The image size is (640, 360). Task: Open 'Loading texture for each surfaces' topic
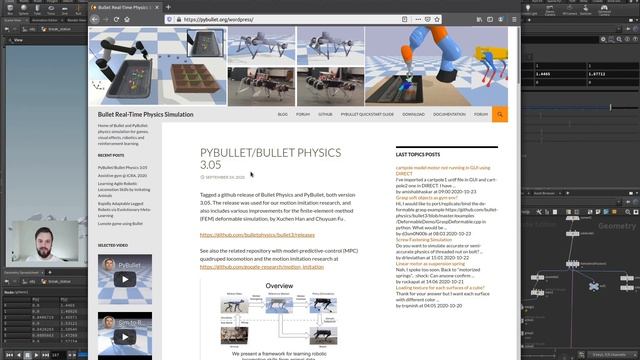pyautogui.click(x=440, y=288)
